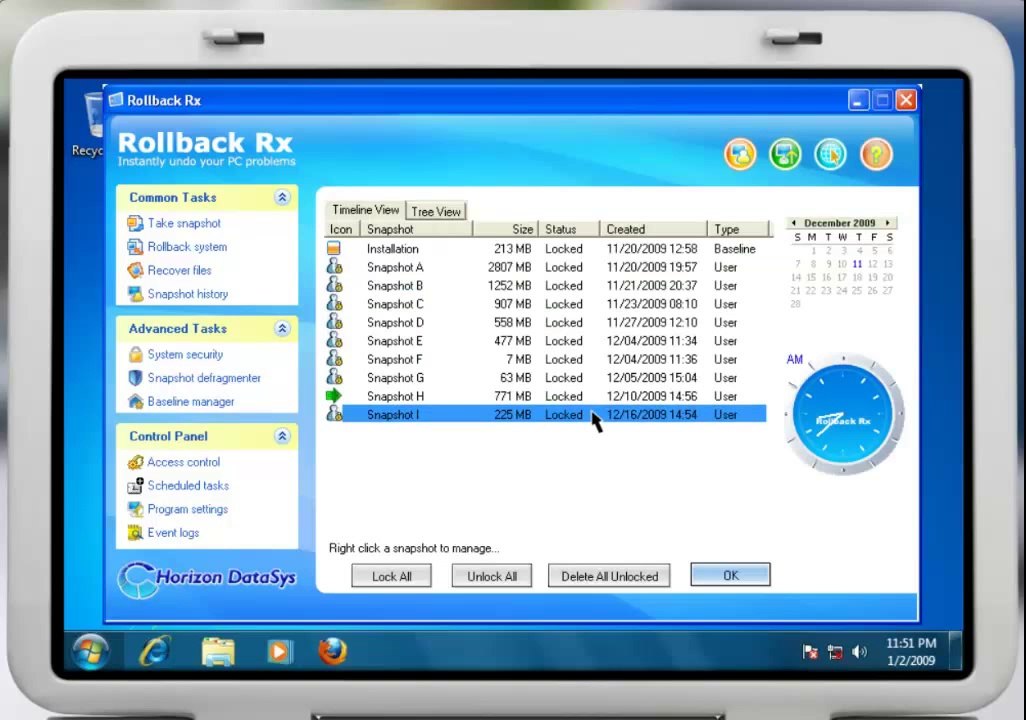This screenshot has height=720, width=1026.
Task: Collapse the Common Tasks panel
Action: pyautogui.click(x=282, y=197)
